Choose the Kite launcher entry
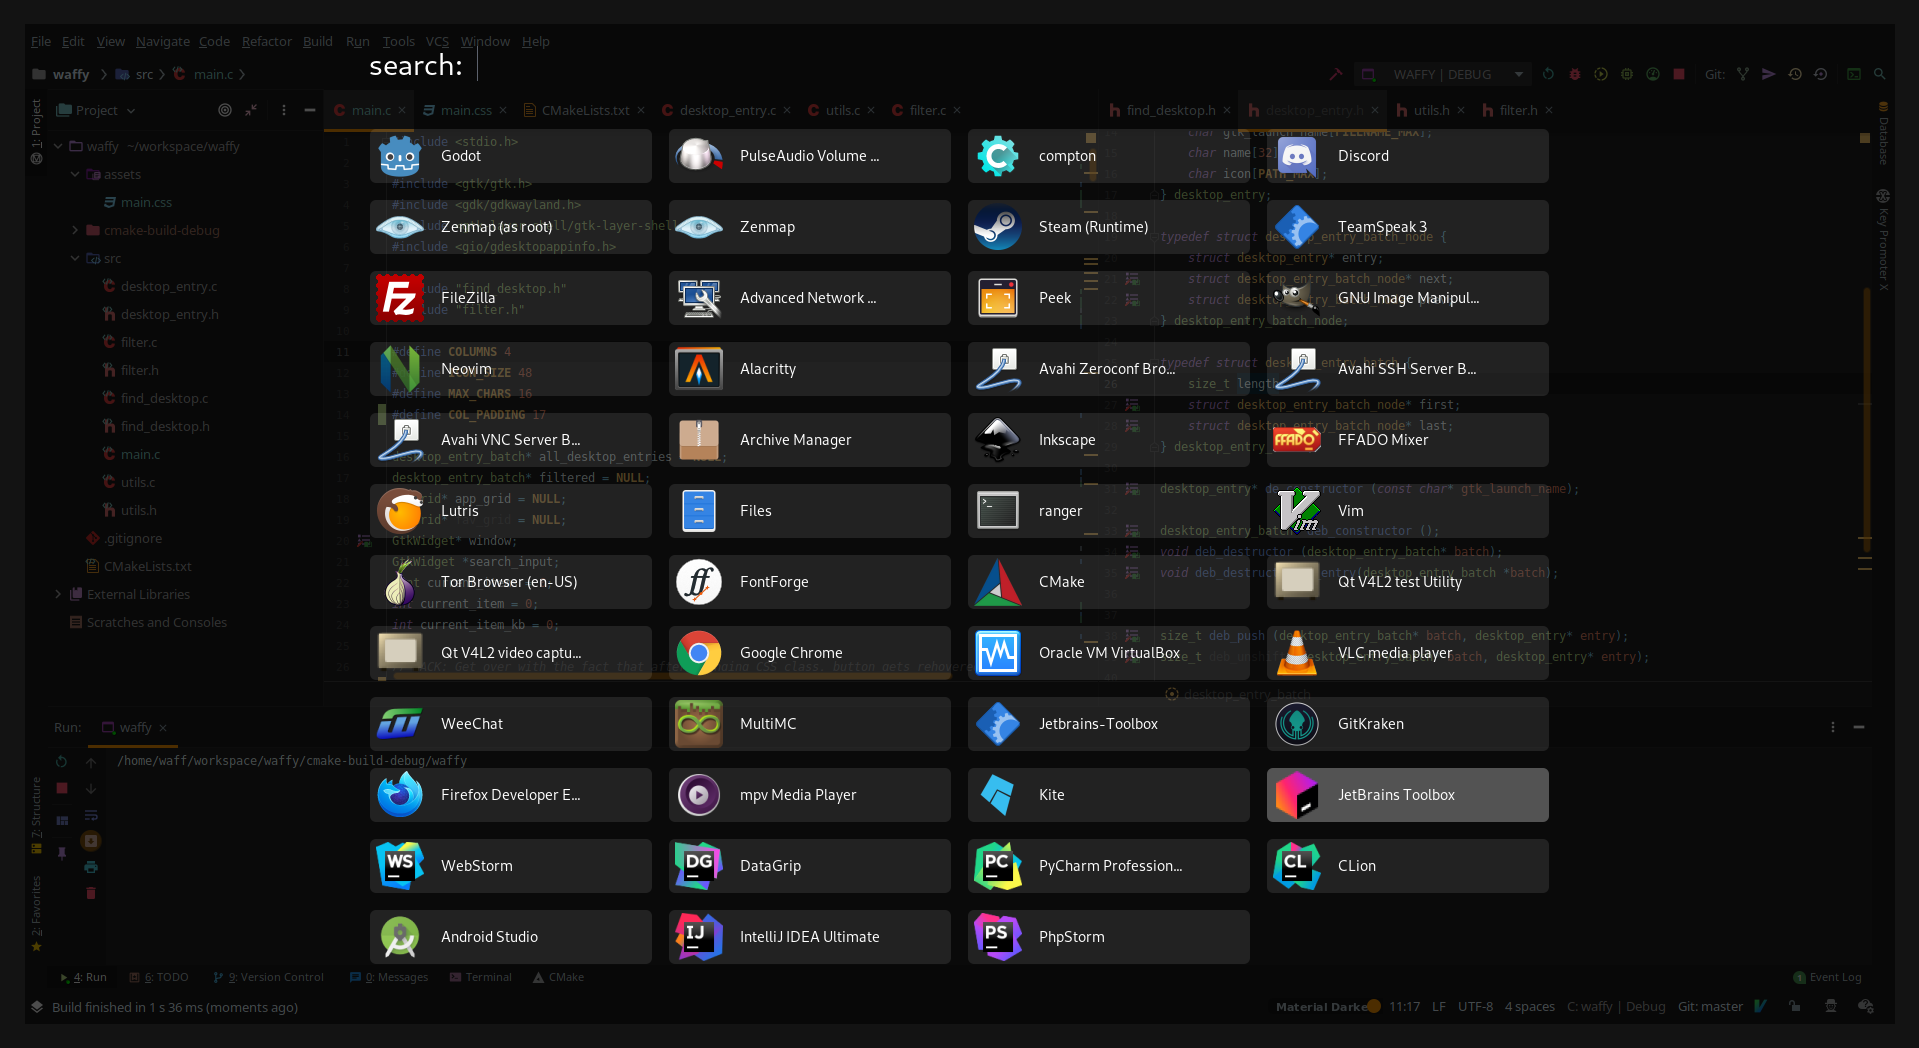 [1108, 795]
